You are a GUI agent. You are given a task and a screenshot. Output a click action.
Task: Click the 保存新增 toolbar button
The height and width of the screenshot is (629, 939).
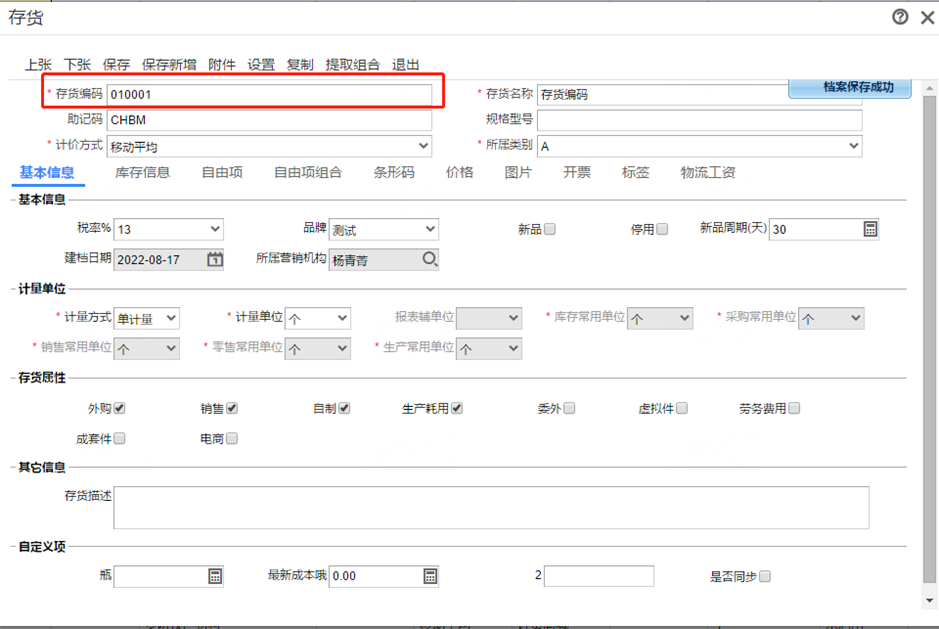169,64
